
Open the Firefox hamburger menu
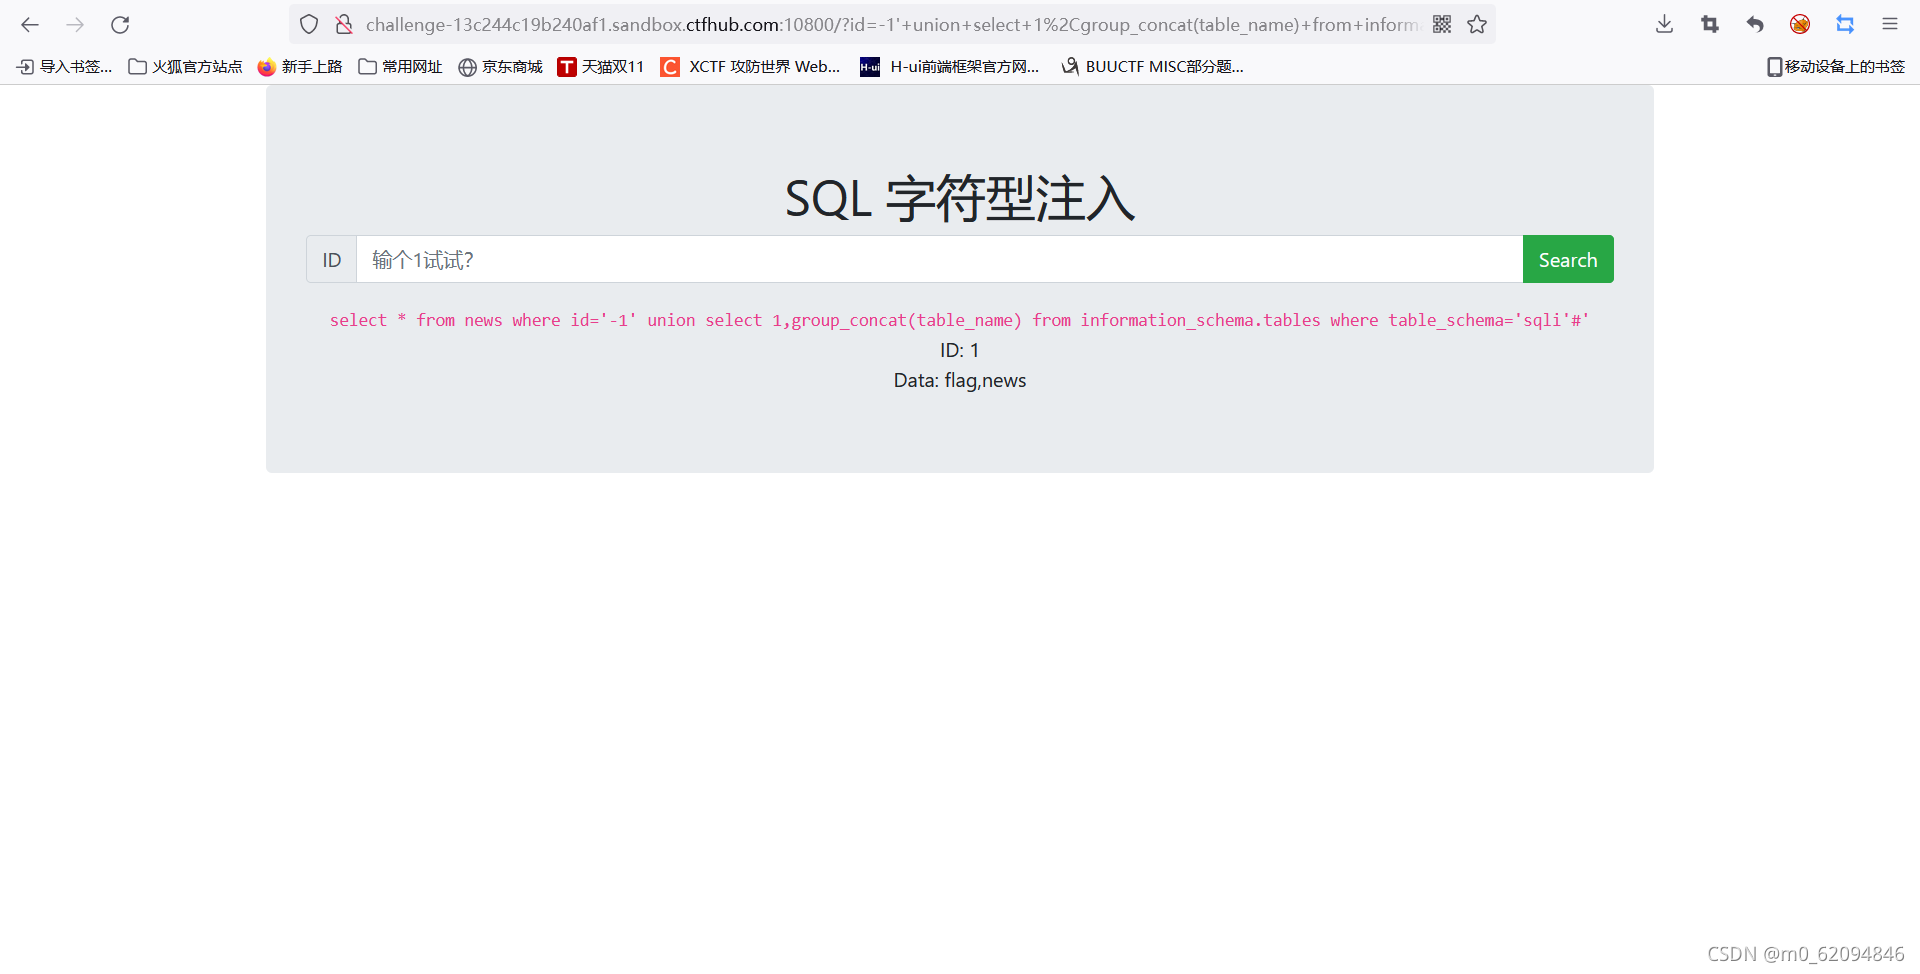tap(1890, 24)
